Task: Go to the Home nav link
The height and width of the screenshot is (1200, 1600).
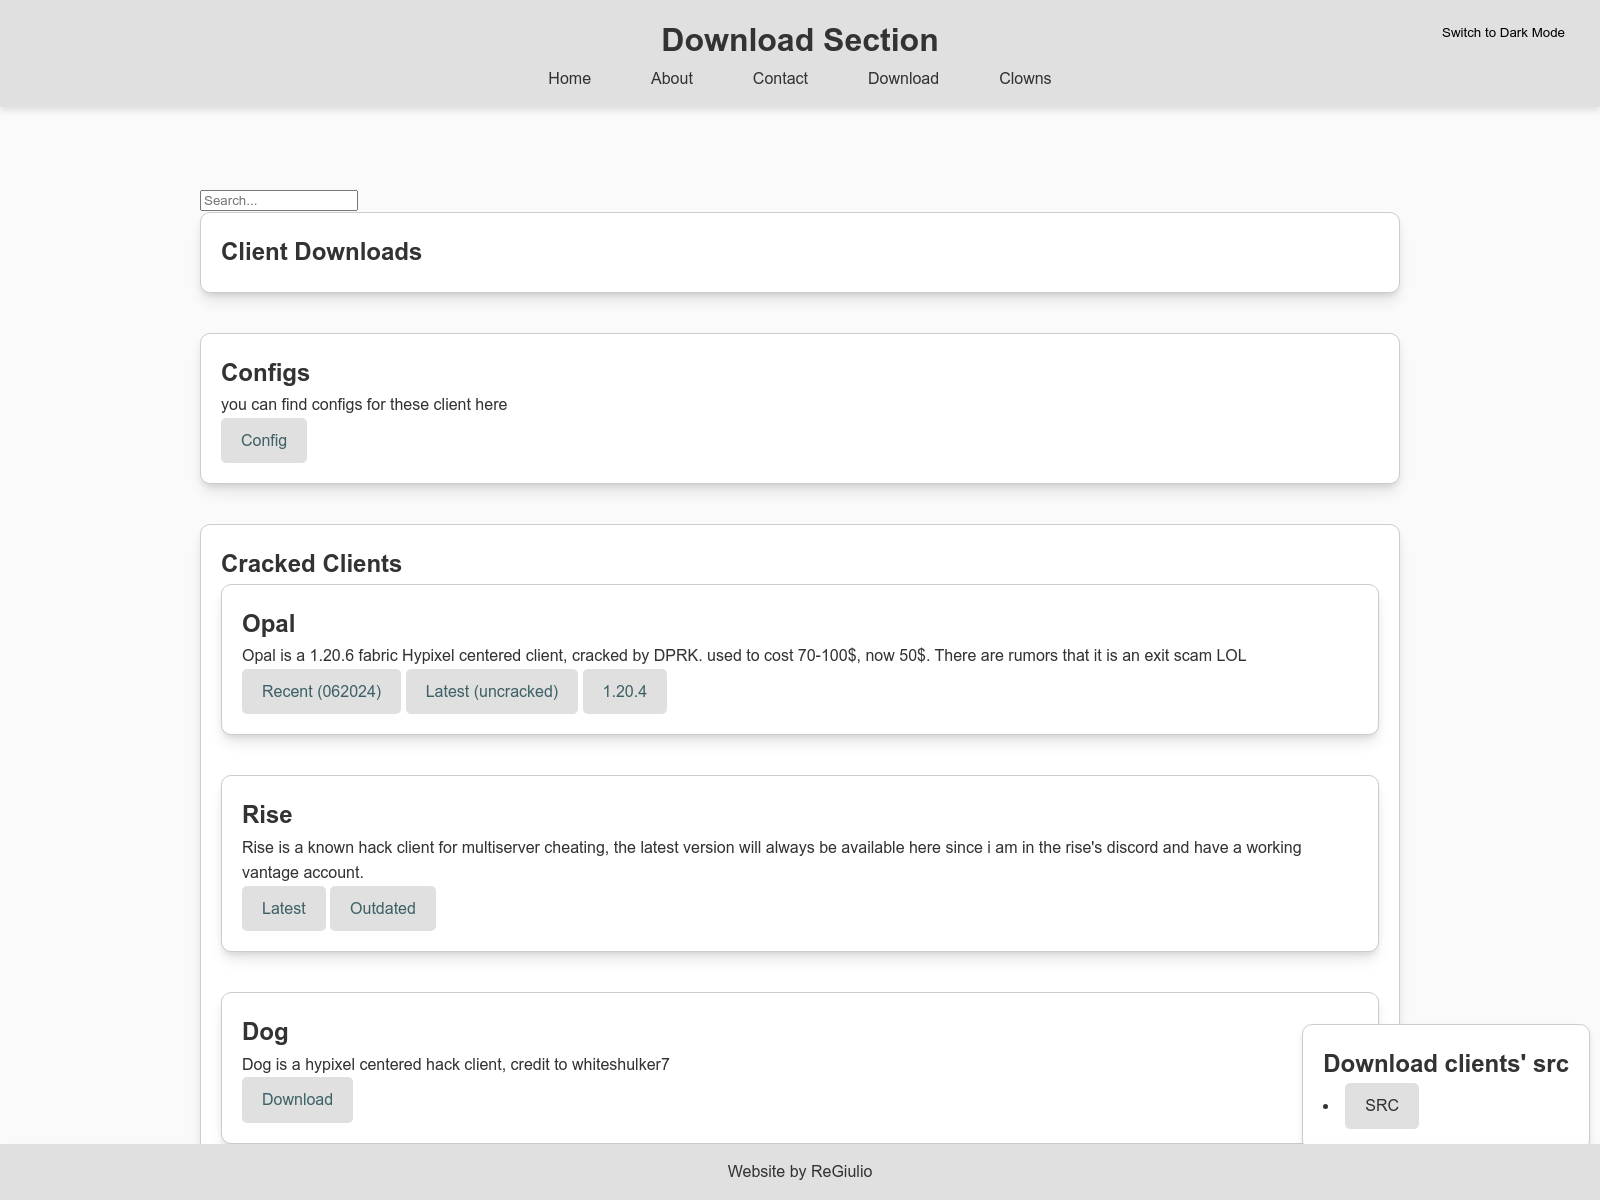Action: tap(569, 78)
